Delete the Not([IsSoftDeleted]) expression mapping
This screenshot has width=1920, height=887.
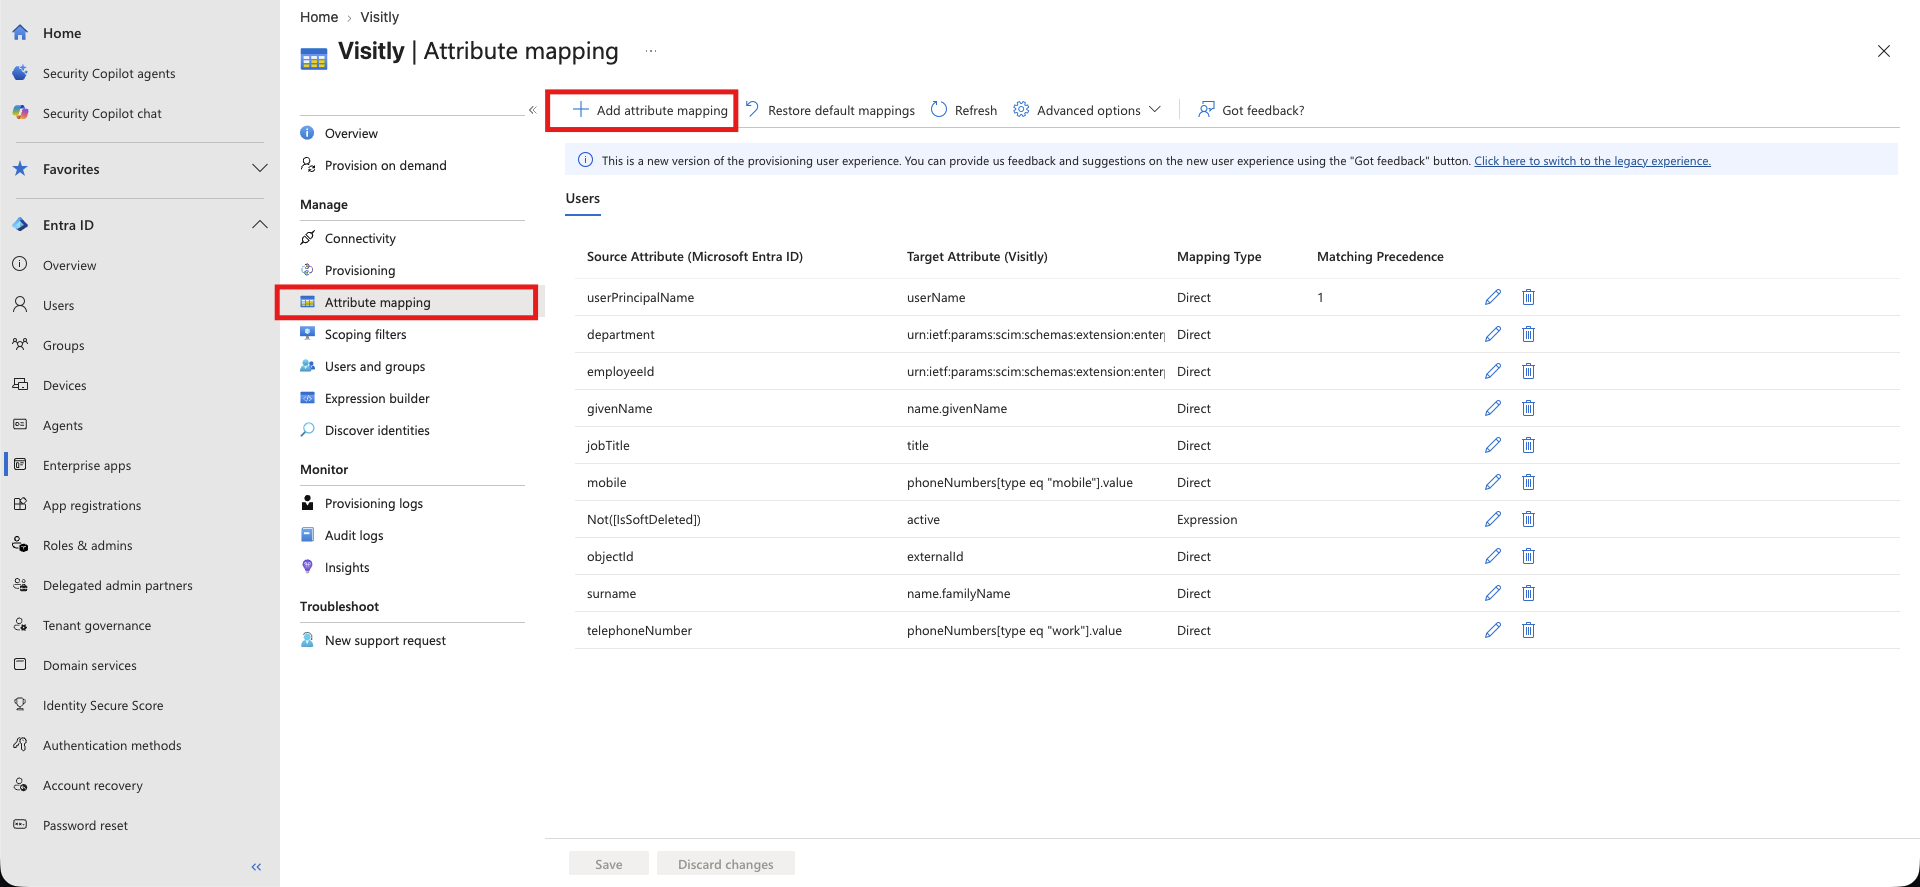click(1528, 519)
